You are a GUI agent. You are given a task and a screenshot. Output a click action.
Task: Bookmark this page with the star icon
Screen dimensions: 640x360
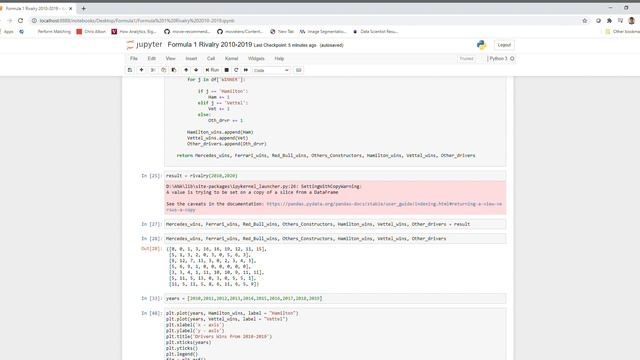(x=585, y=20)
